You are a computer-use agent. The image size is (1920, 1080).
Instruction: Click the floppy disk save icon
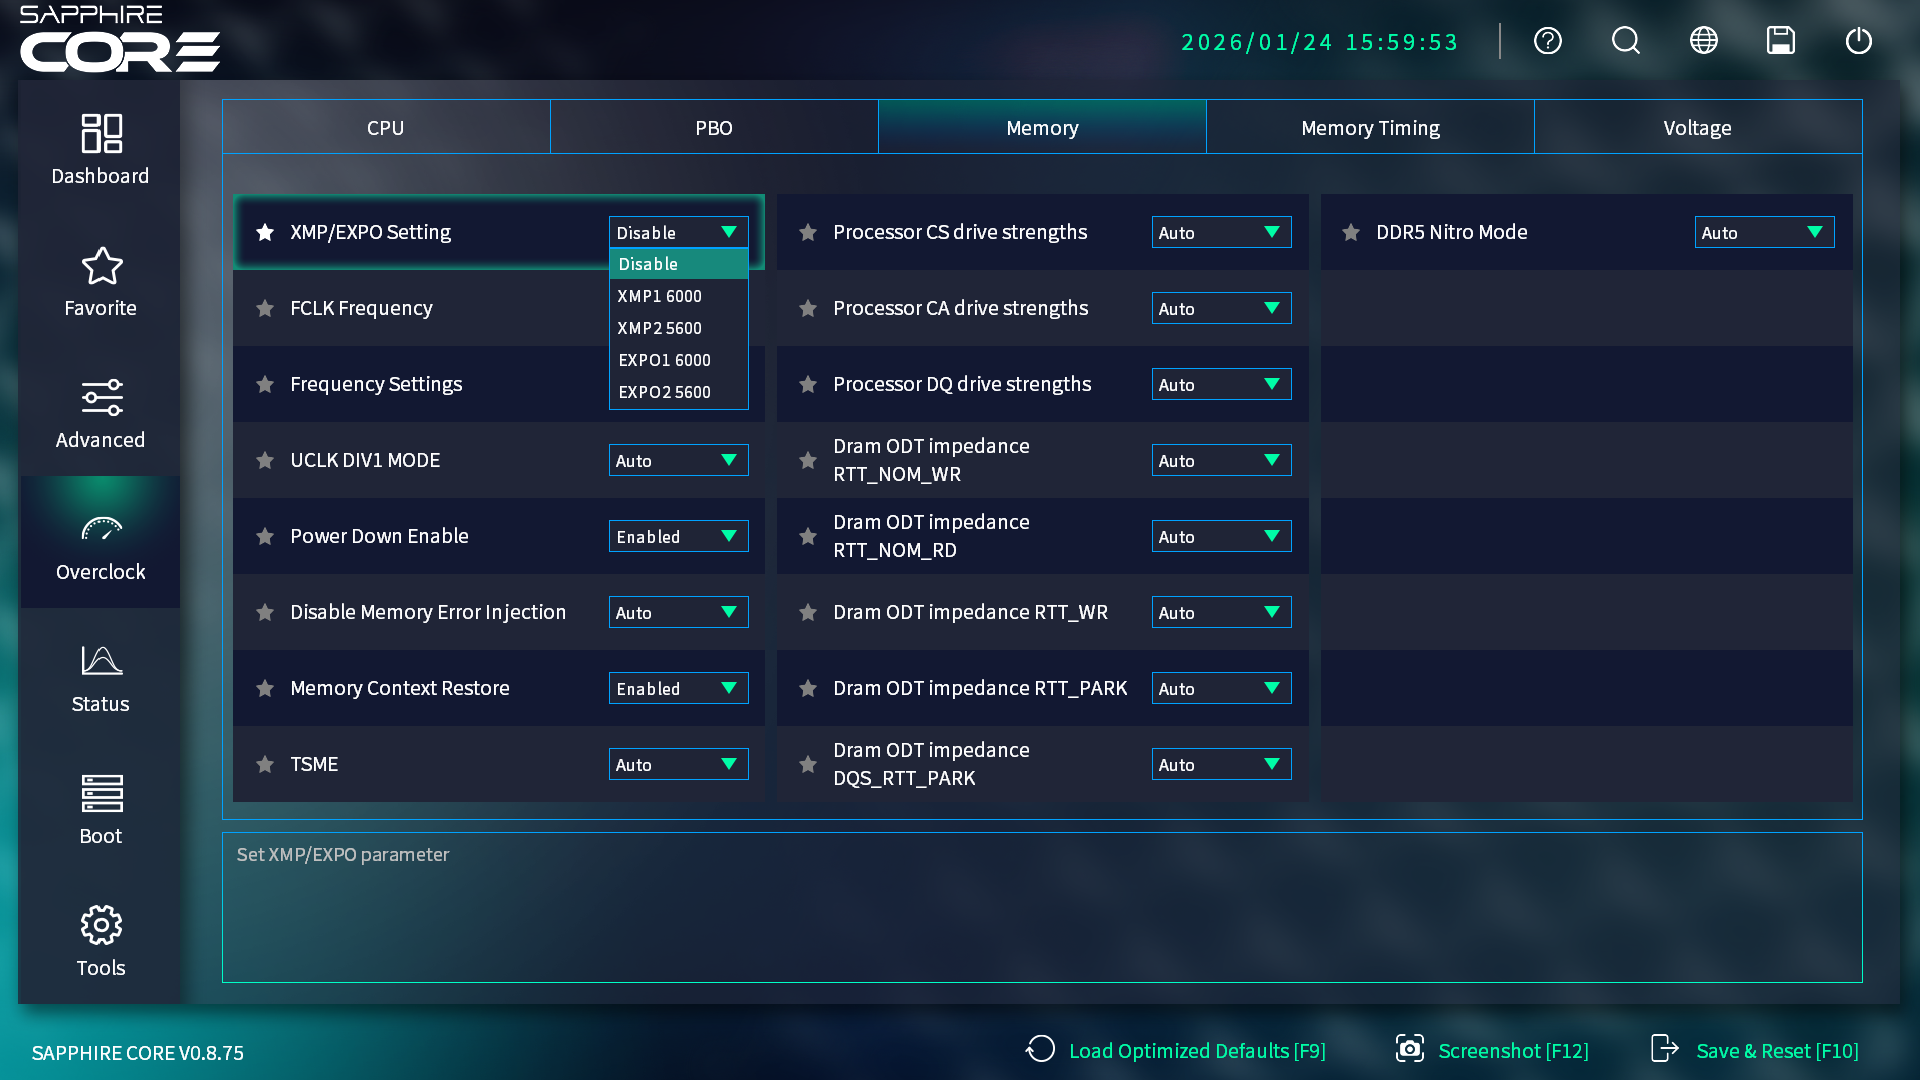tap(1780, 41)
